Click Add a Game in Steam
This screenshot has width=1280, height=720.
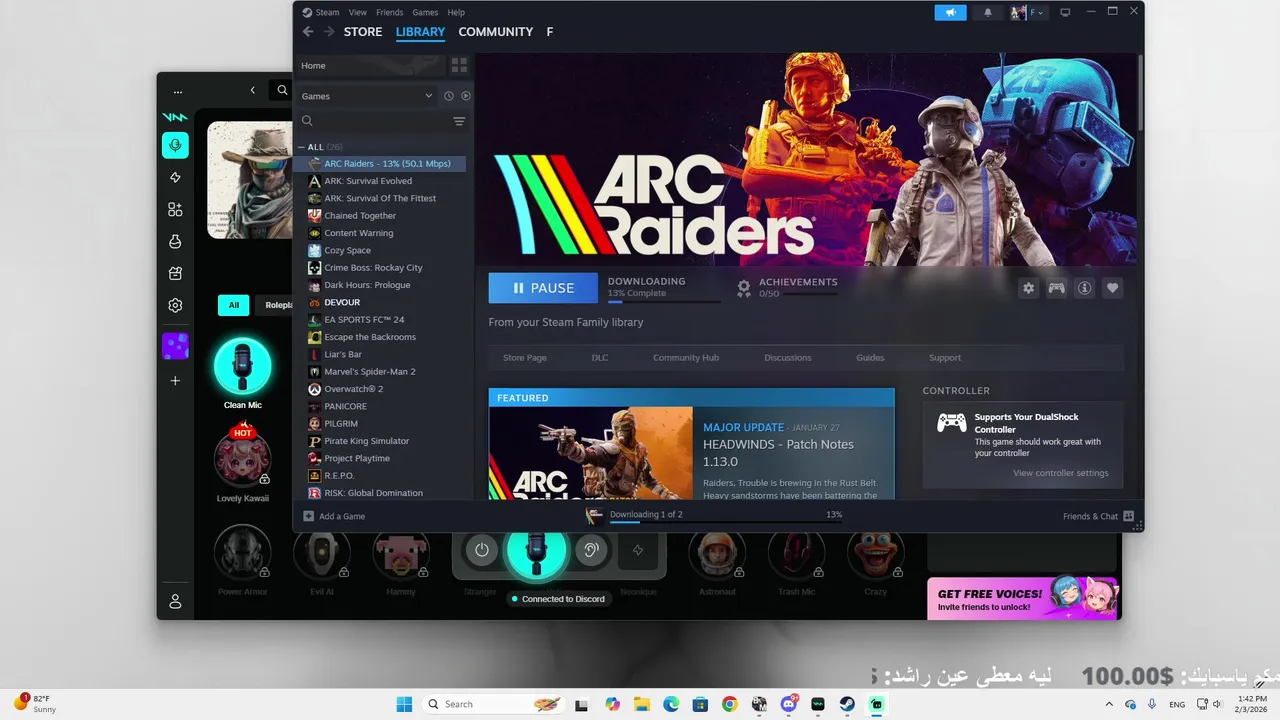[x=334, y=516]
